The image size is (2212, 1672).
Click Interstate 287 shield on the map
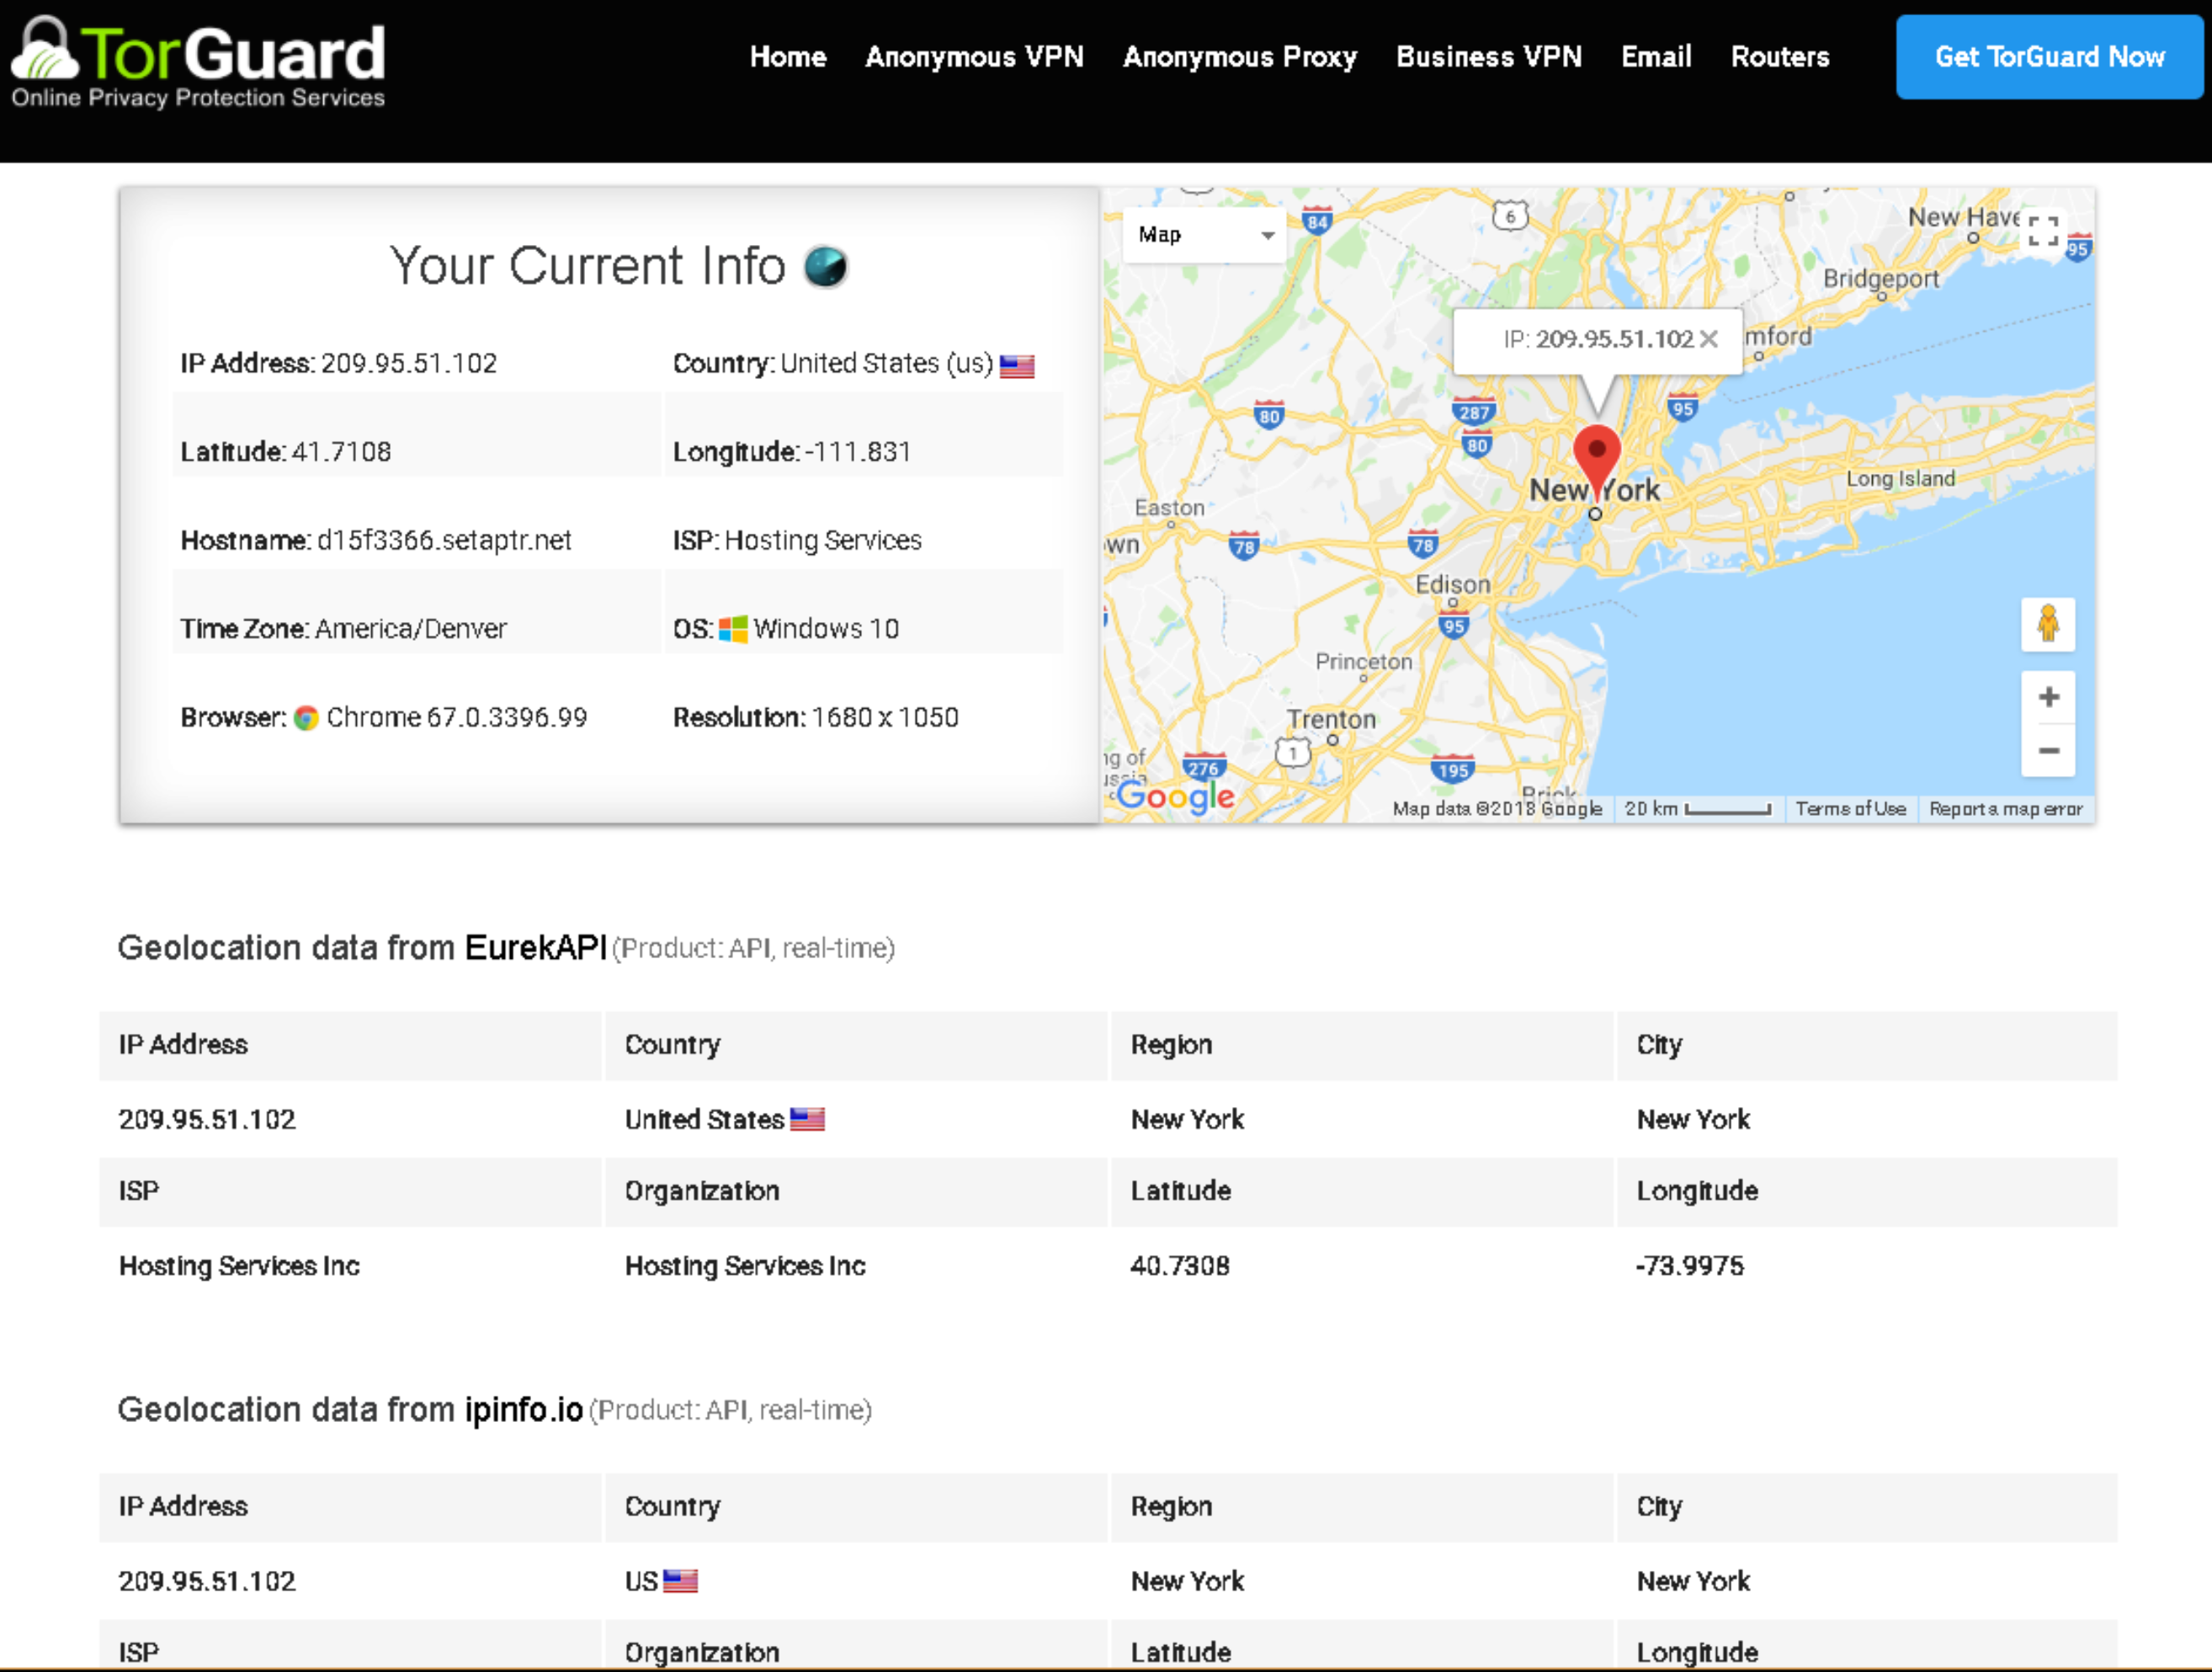(x=1474, y=412)
